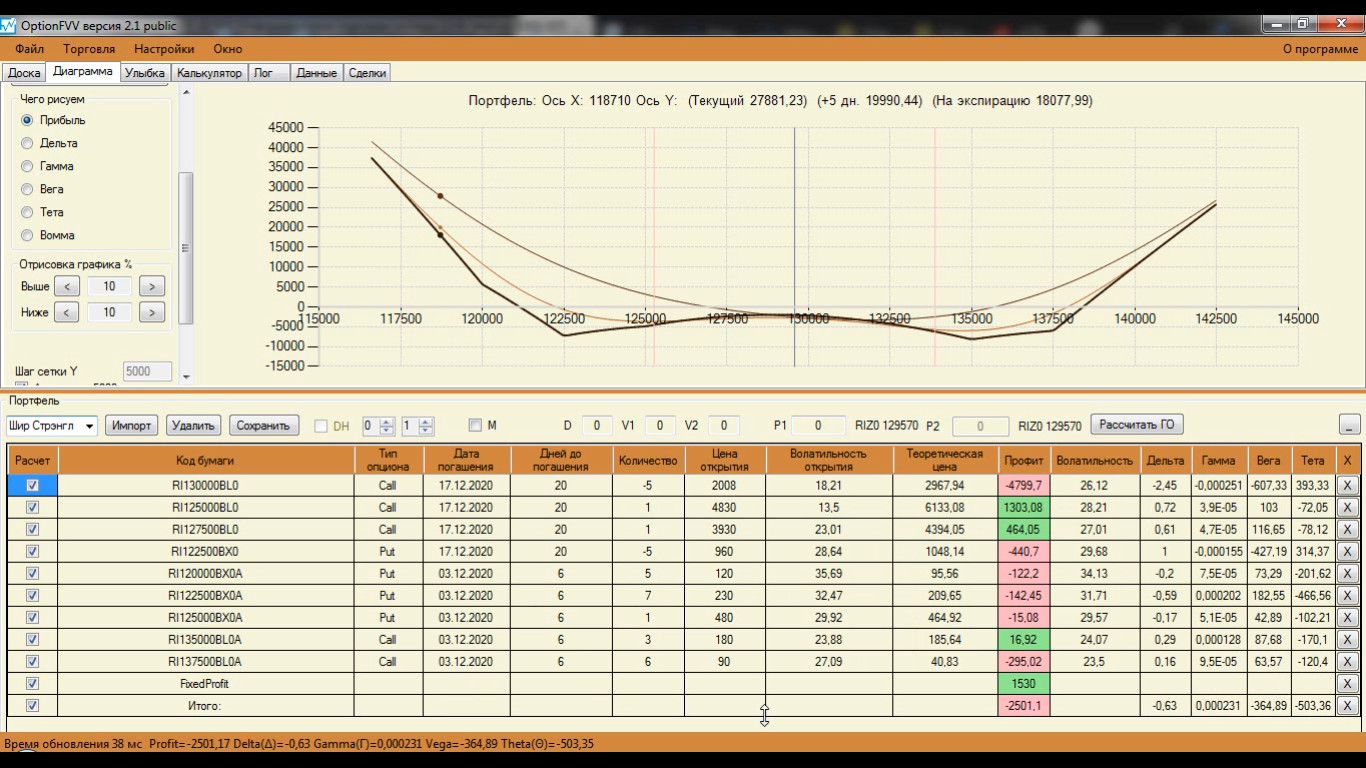Remove RI125000BX0A position with its X button
Image resolution: width=1366 pixels, height=768 pixels.
1347,617
